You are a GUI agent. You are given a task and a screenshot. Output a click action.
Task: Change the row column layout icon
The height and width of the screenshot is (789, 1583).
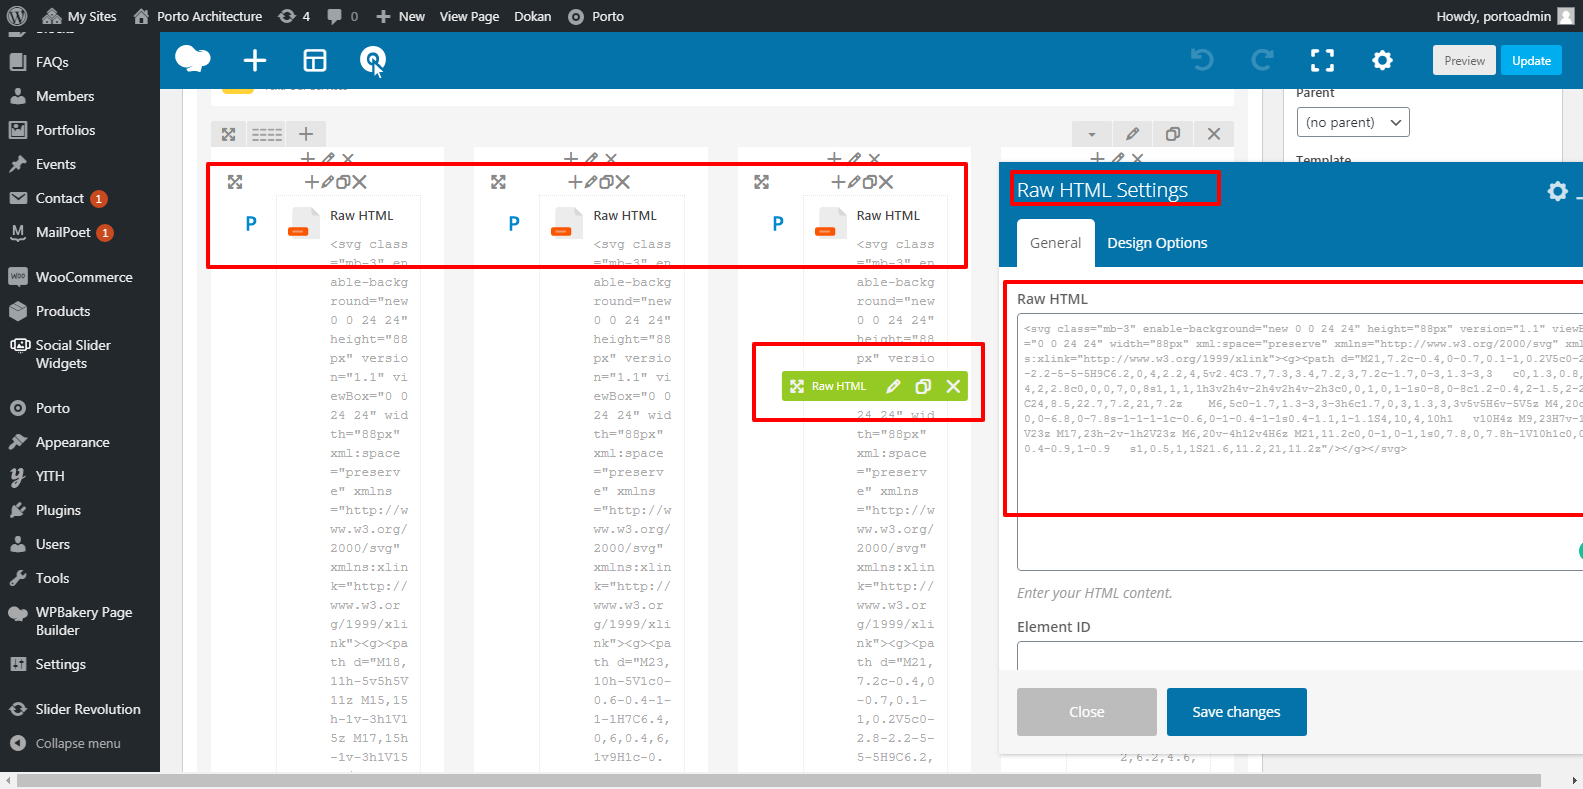(x=267, y=134)
